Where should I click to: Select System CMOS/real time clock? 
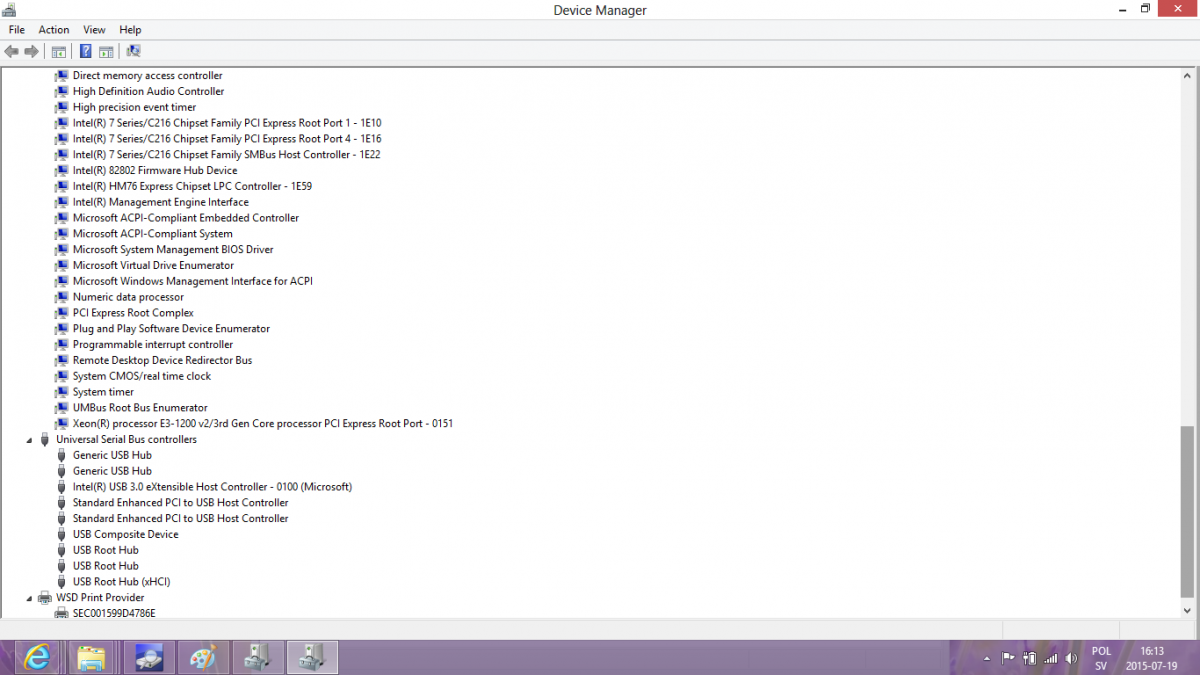coord(142,376)
